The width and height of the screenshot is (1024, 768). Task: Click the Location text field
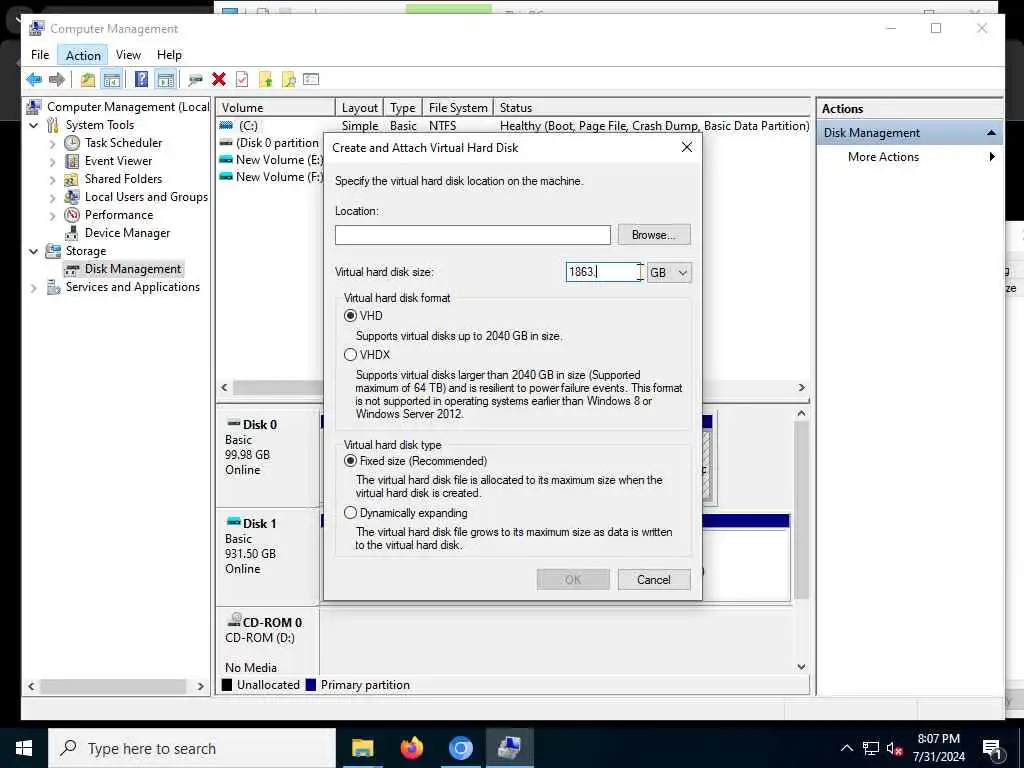pyautogui.click(x=473, y=235)
